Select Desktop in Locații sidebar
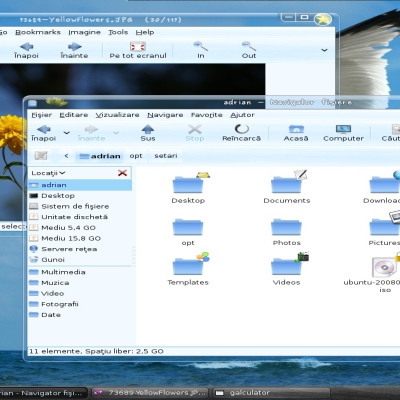This screenshot has width=400, height=400. [80, 196]
